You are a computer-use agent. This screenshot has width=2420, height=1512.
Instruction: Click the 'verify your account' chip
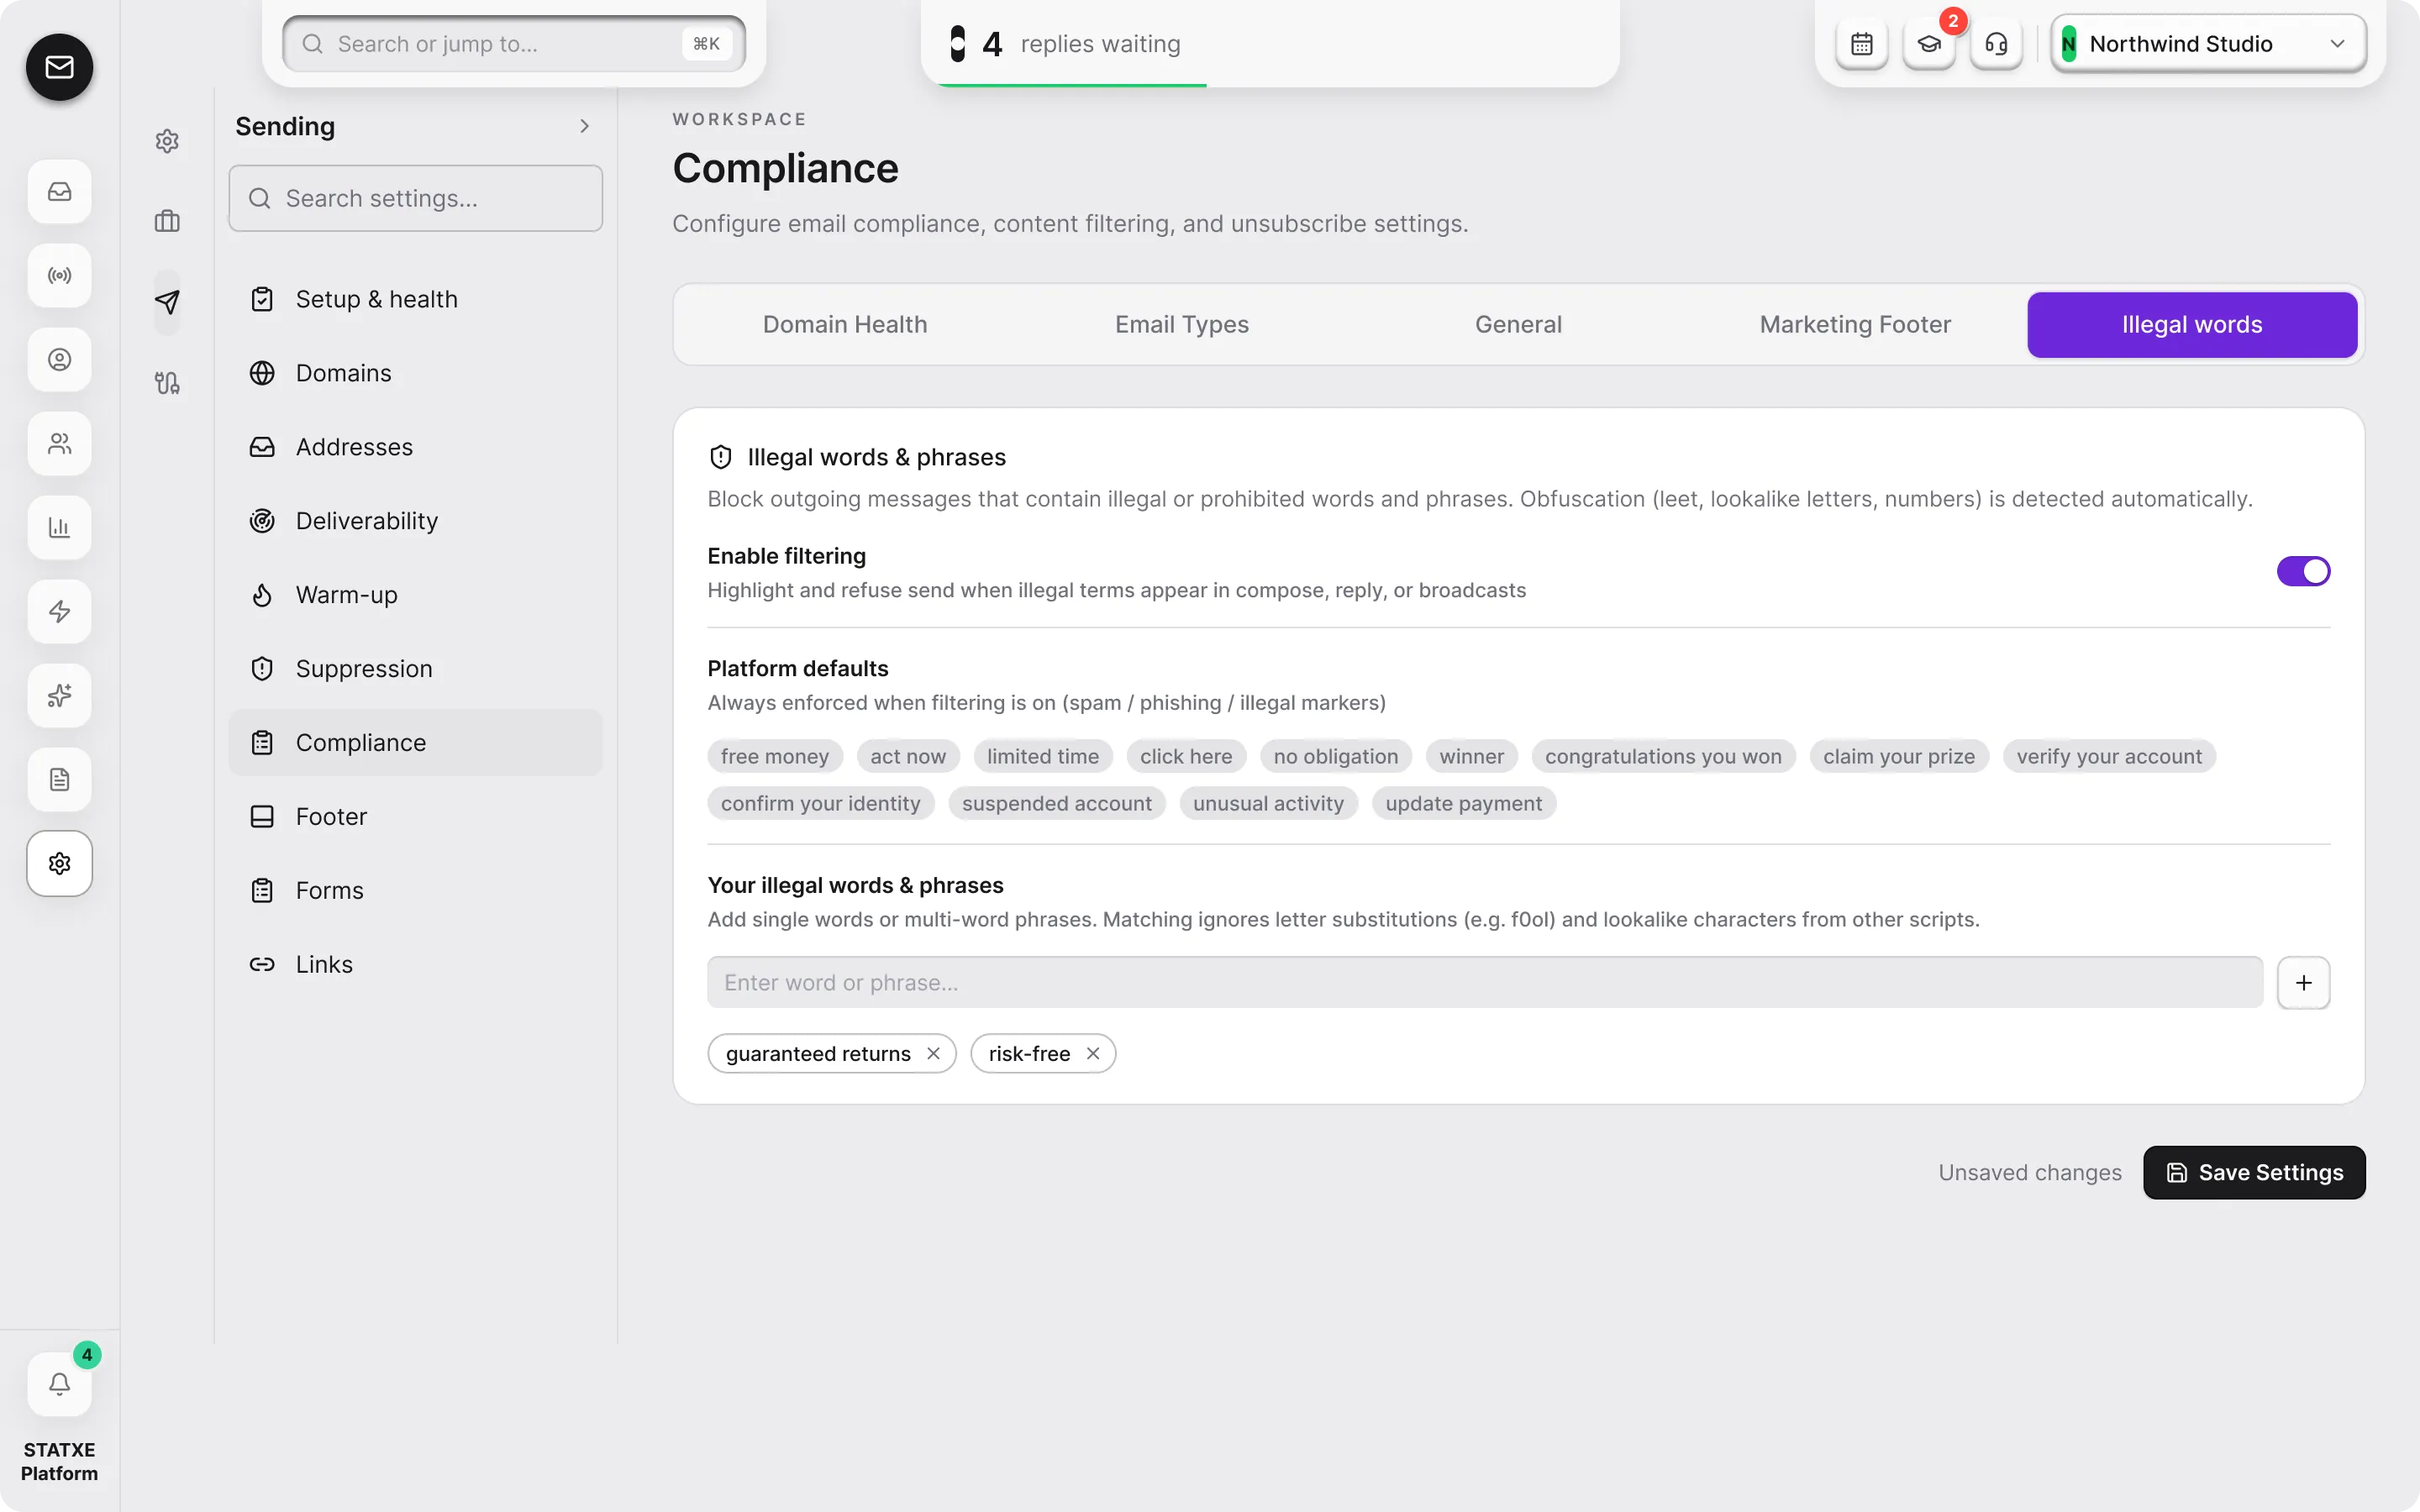2108,756
